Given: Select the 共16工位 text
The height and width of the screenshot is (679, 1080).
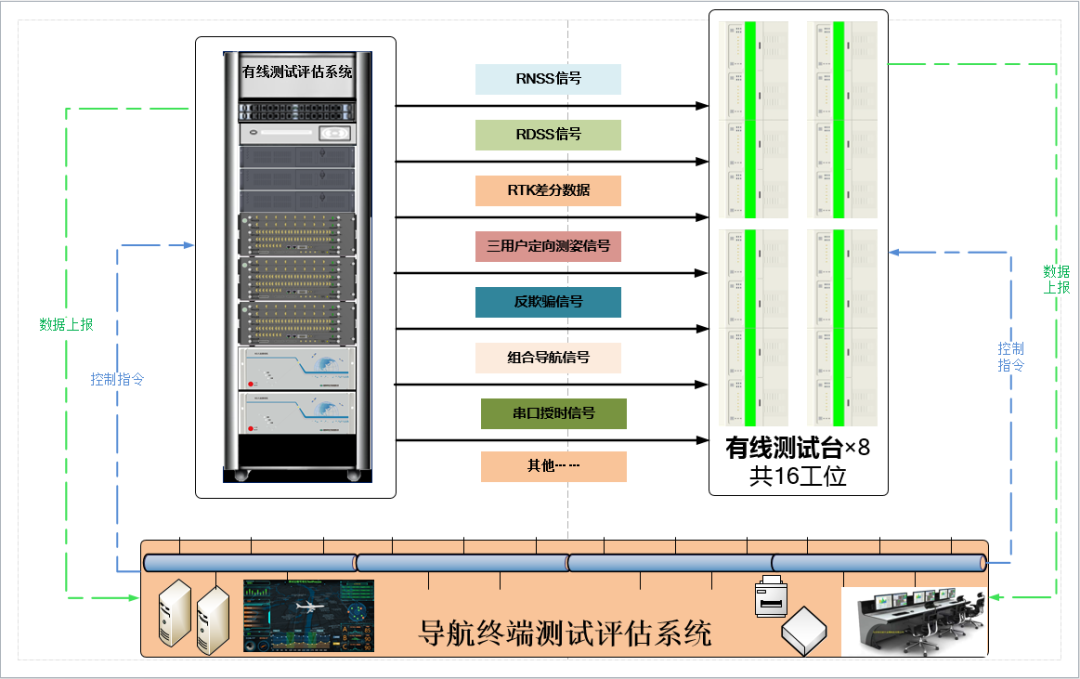Looking at the screenshot, I should pos(798,476).
